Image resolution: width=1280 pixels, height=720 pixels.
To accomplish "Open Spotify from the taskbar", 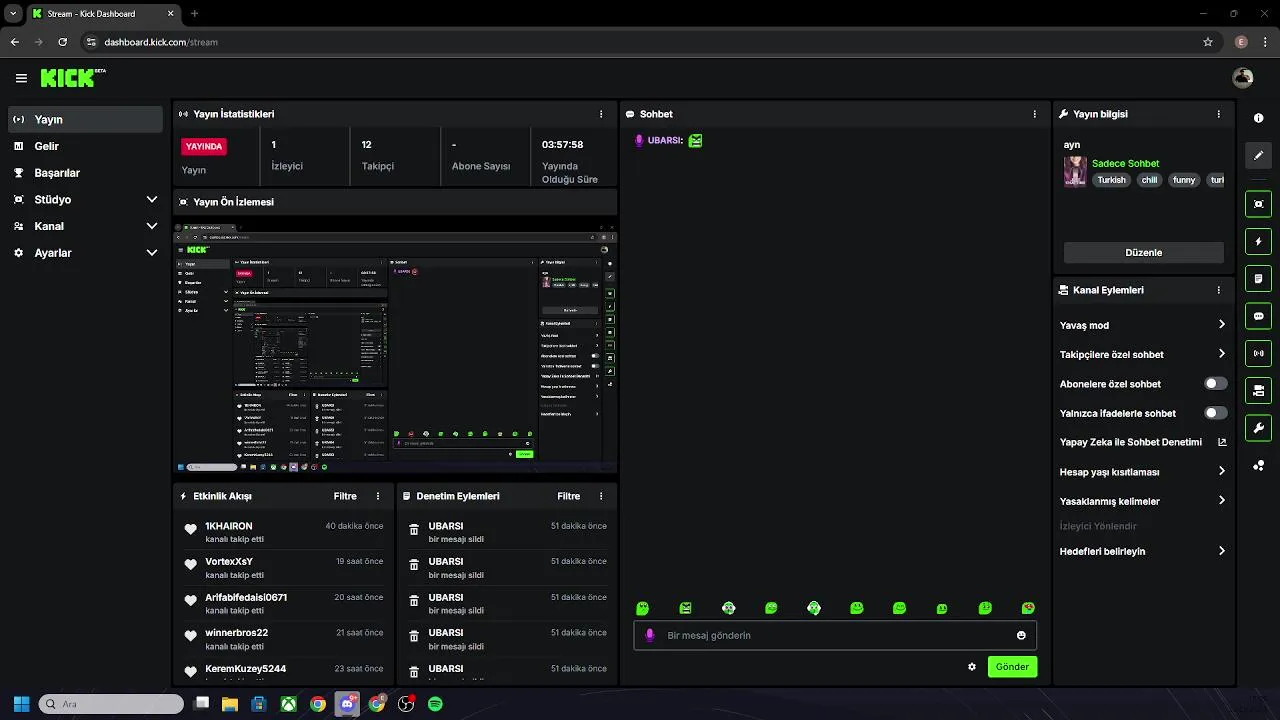I will click(x=435, y=704).
